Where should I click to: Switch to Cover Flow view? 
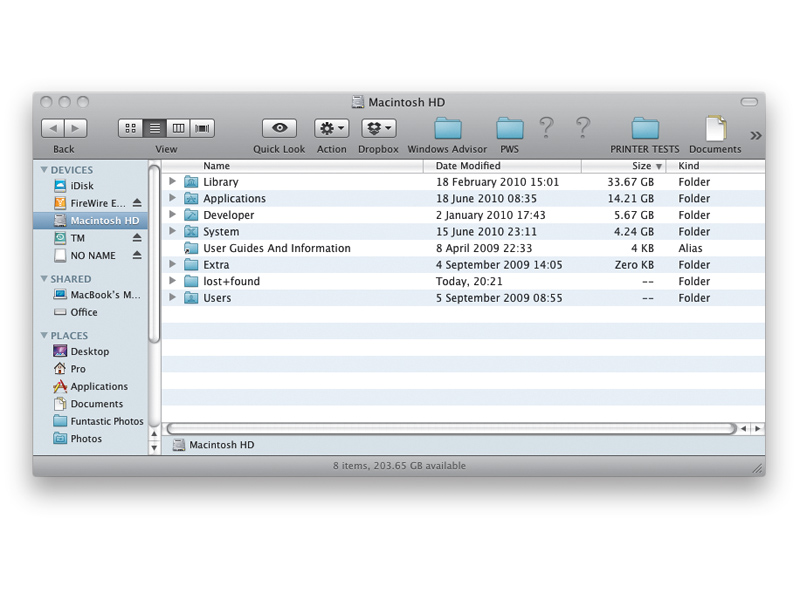pyautogui.click(x=202, y=128)
